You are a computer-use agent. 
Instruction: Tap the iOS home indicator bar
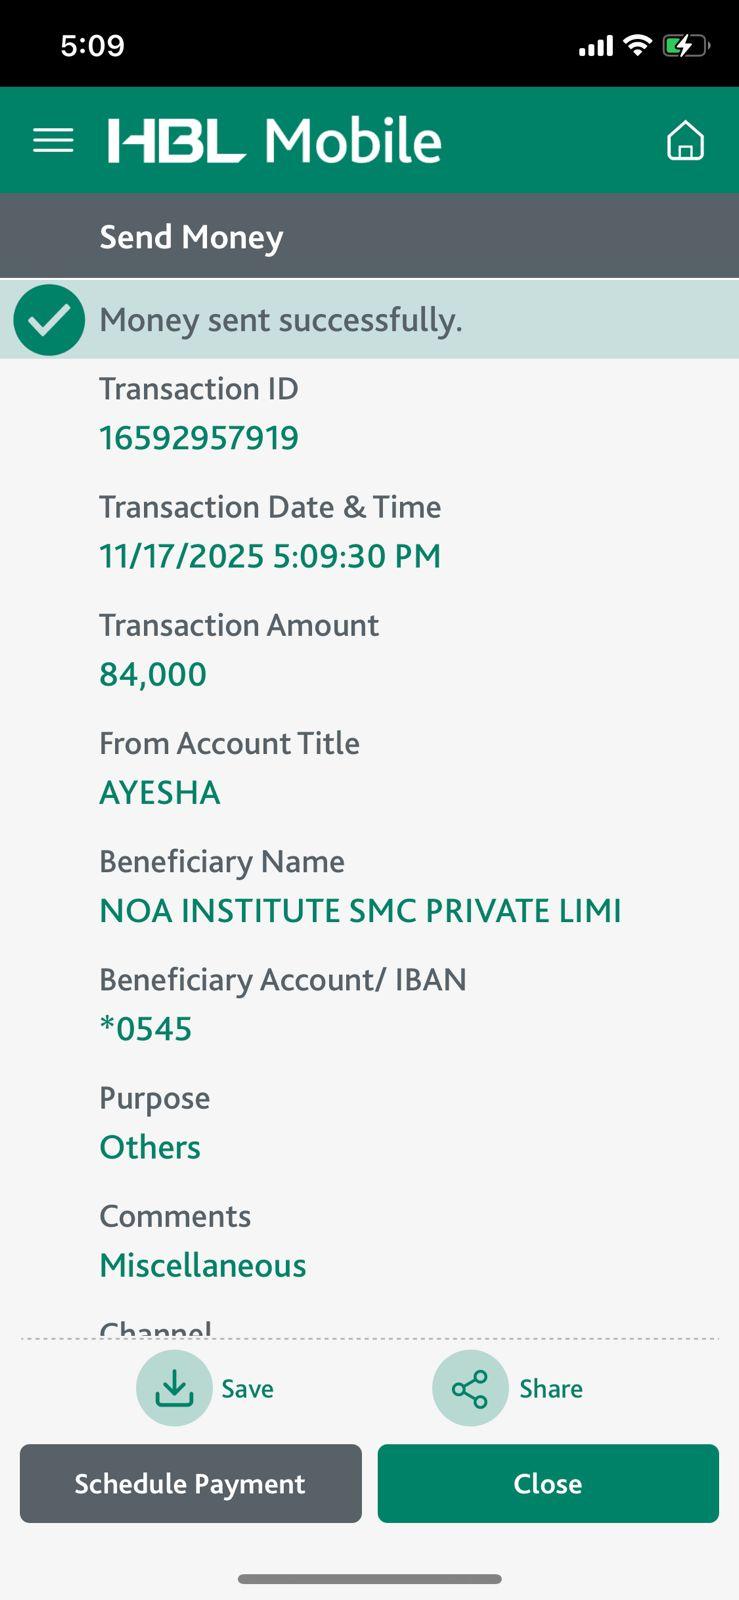pyautogui.click(x=369, y=1579)
